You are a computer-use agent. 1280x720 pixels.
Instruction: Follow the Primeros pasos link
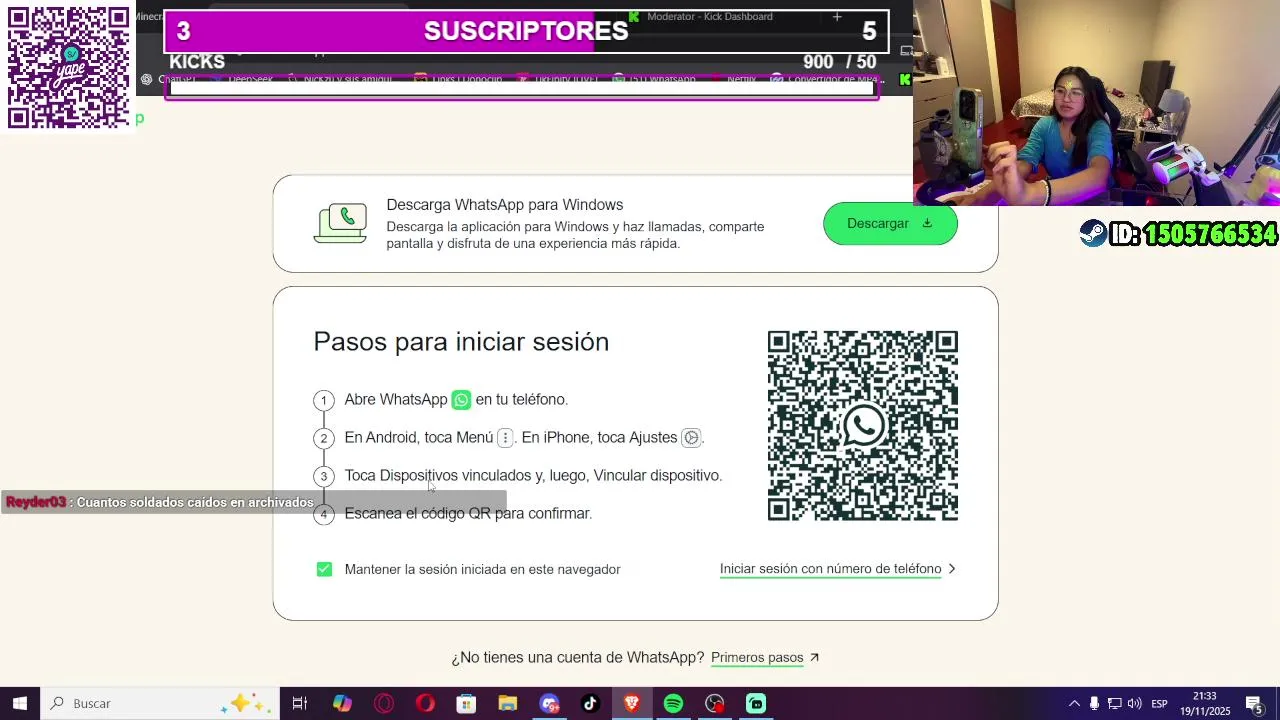[765, 658]
